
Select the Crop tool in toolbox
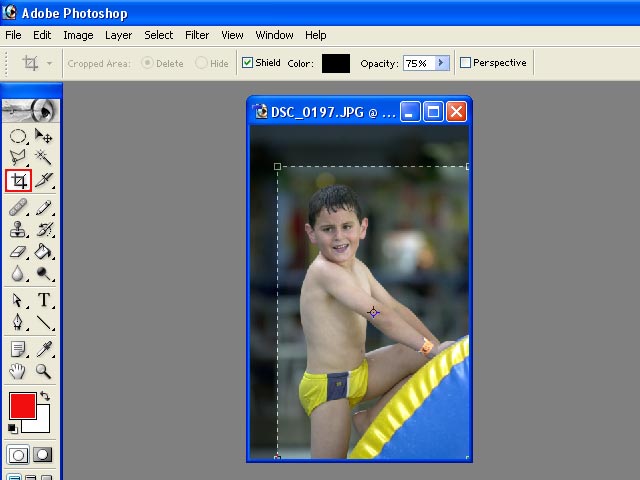pyautogui.click(x=18, y=180)
